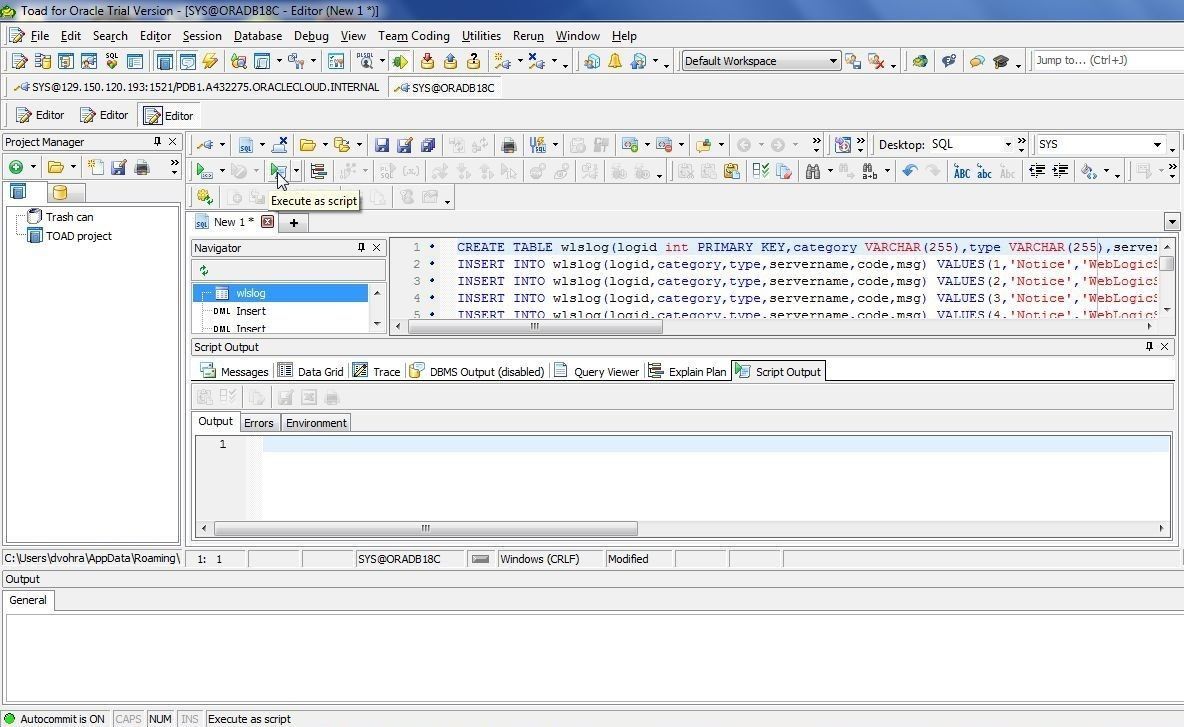Select the SYS@ORADB18C connection button
The width and height of the screenshot is (1184, 727).
click(445, 88)
